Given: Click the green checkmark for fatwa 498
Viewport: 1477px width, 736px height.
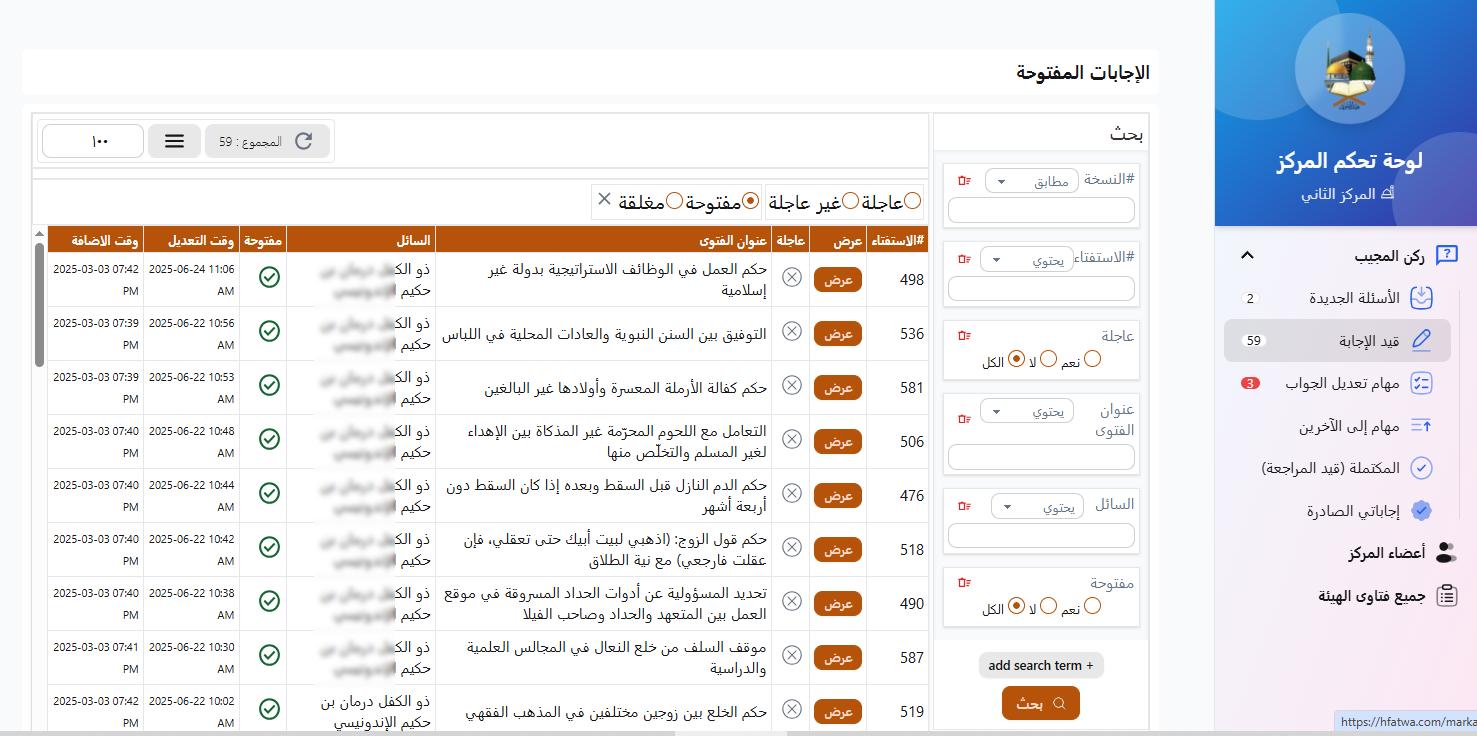Looking at the screenshot, I should 268,277.
